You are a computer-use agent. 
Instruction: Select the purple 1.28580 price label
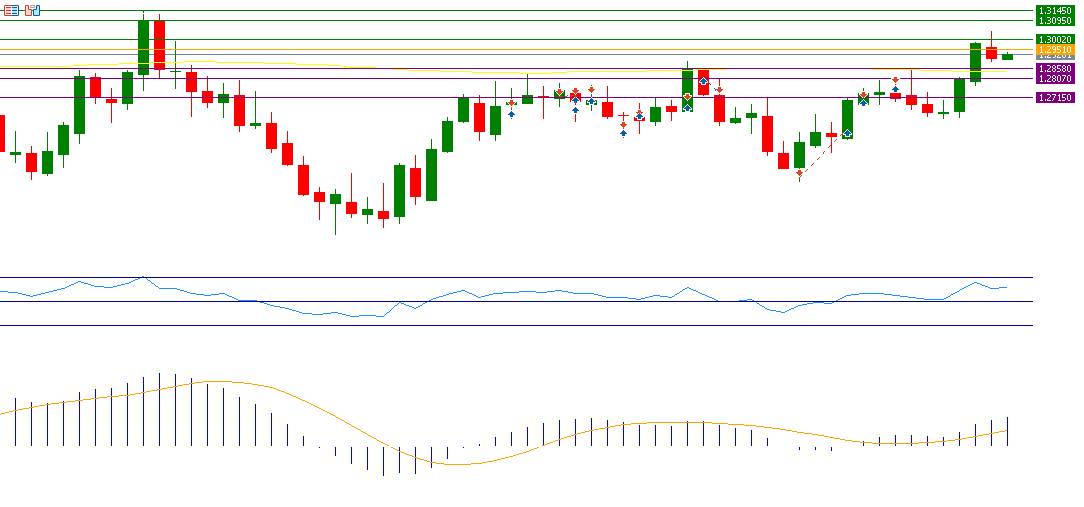point(1054,69)
